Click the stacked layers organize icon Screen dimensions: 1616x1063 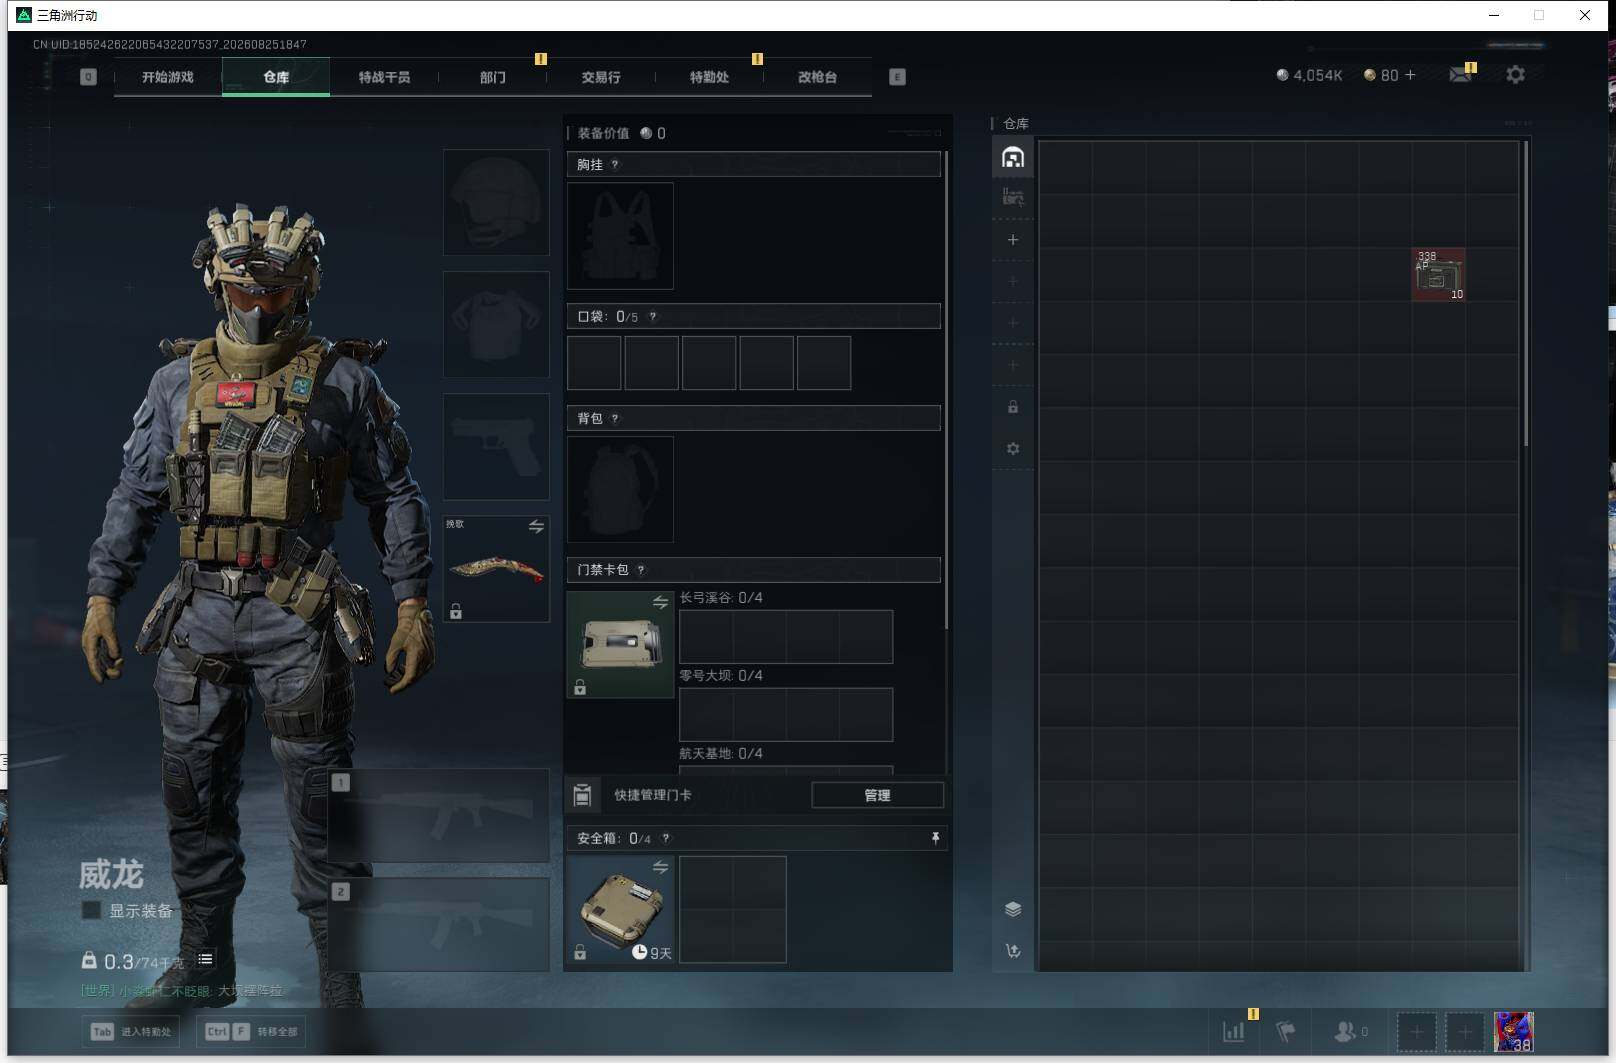1013,909
